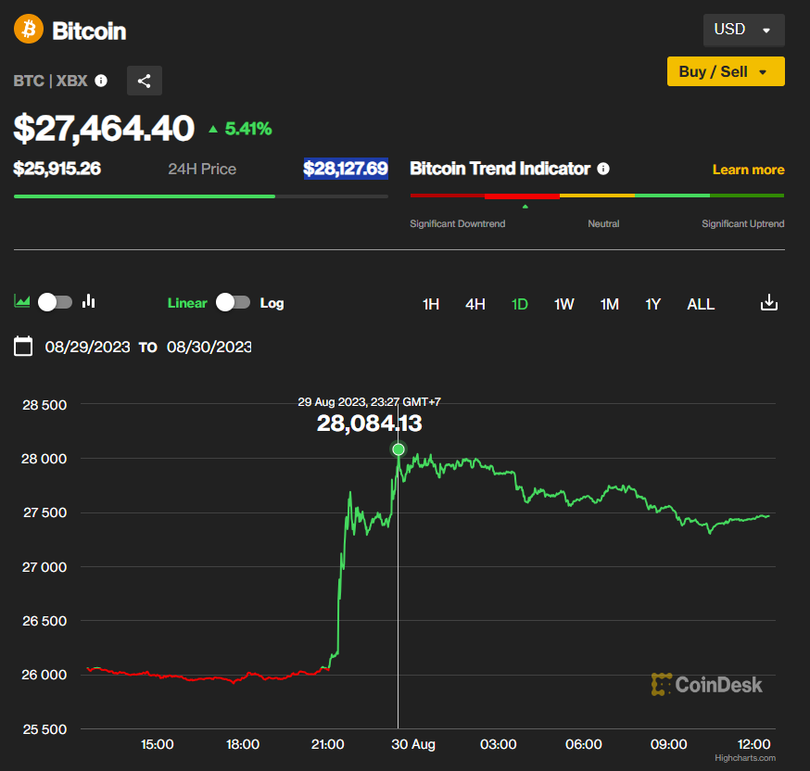Click the download chart icon
The width and height of the screenshot is (810, 771).
(769, 302)
